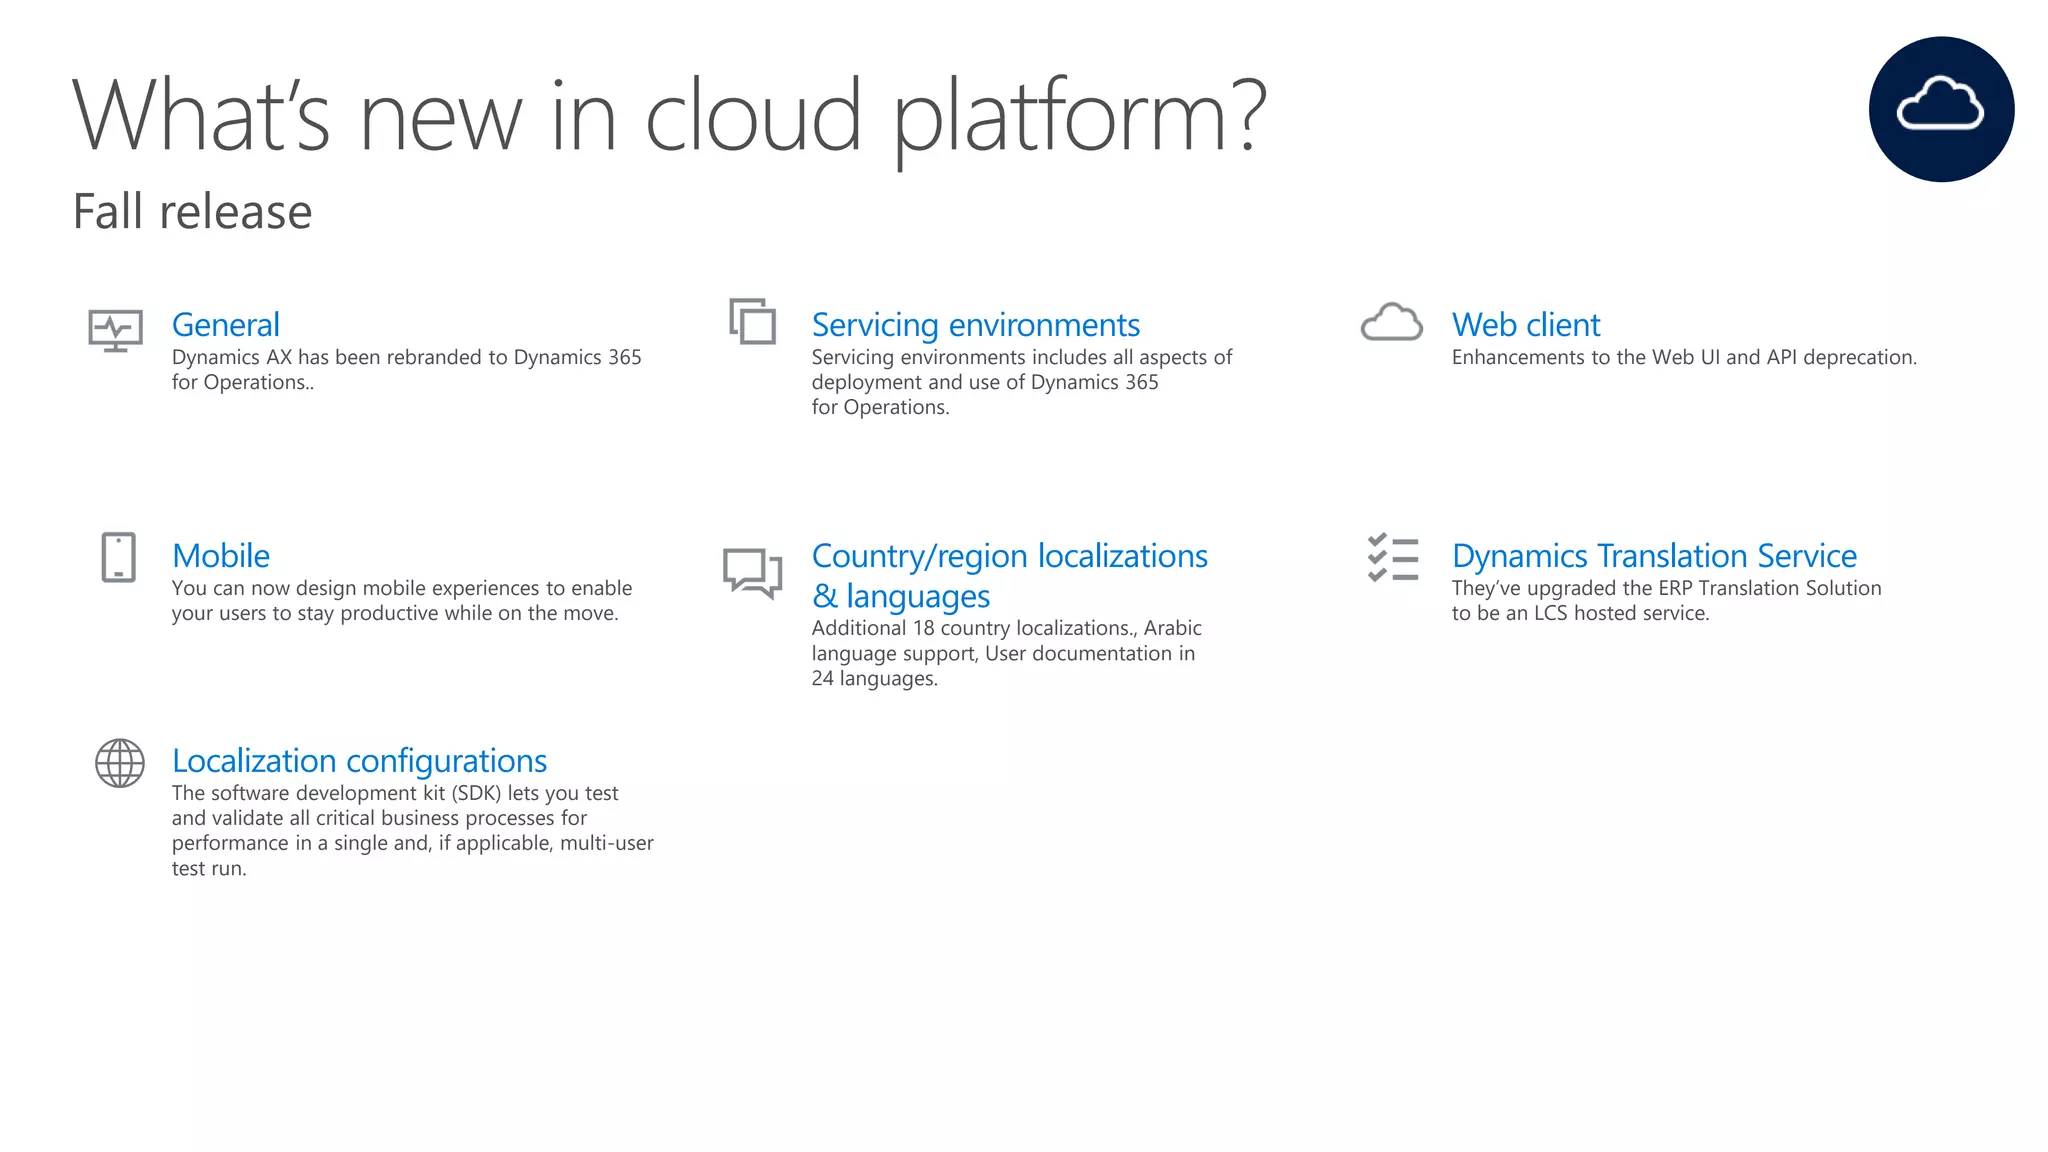Viewport: 2048px width, 1152px height.
Task: Click the 'Fall release' subtitle
Action: click(x=193, y=212)
